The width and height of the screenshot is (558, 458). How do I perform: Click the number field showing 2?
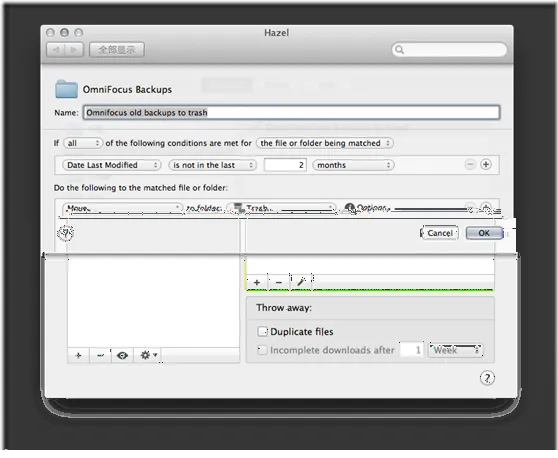coord(285,165)
